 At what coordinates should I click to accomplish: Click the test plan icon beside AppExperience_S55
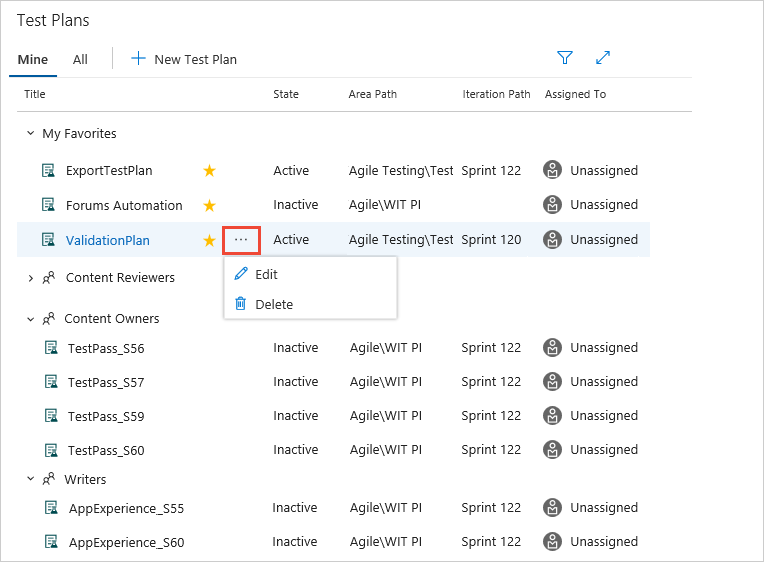[51, 508]
